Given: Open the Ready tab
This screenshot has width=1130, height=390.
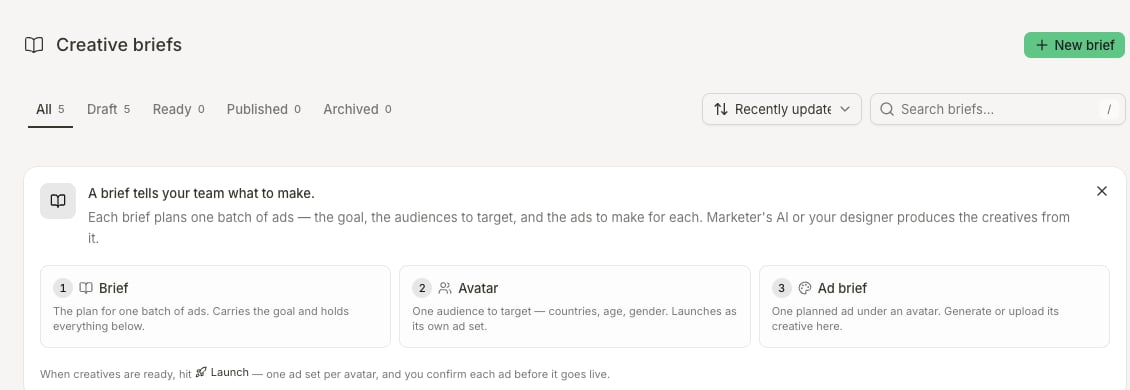Looking at the screenshot, I should click(x=178, y=110).
